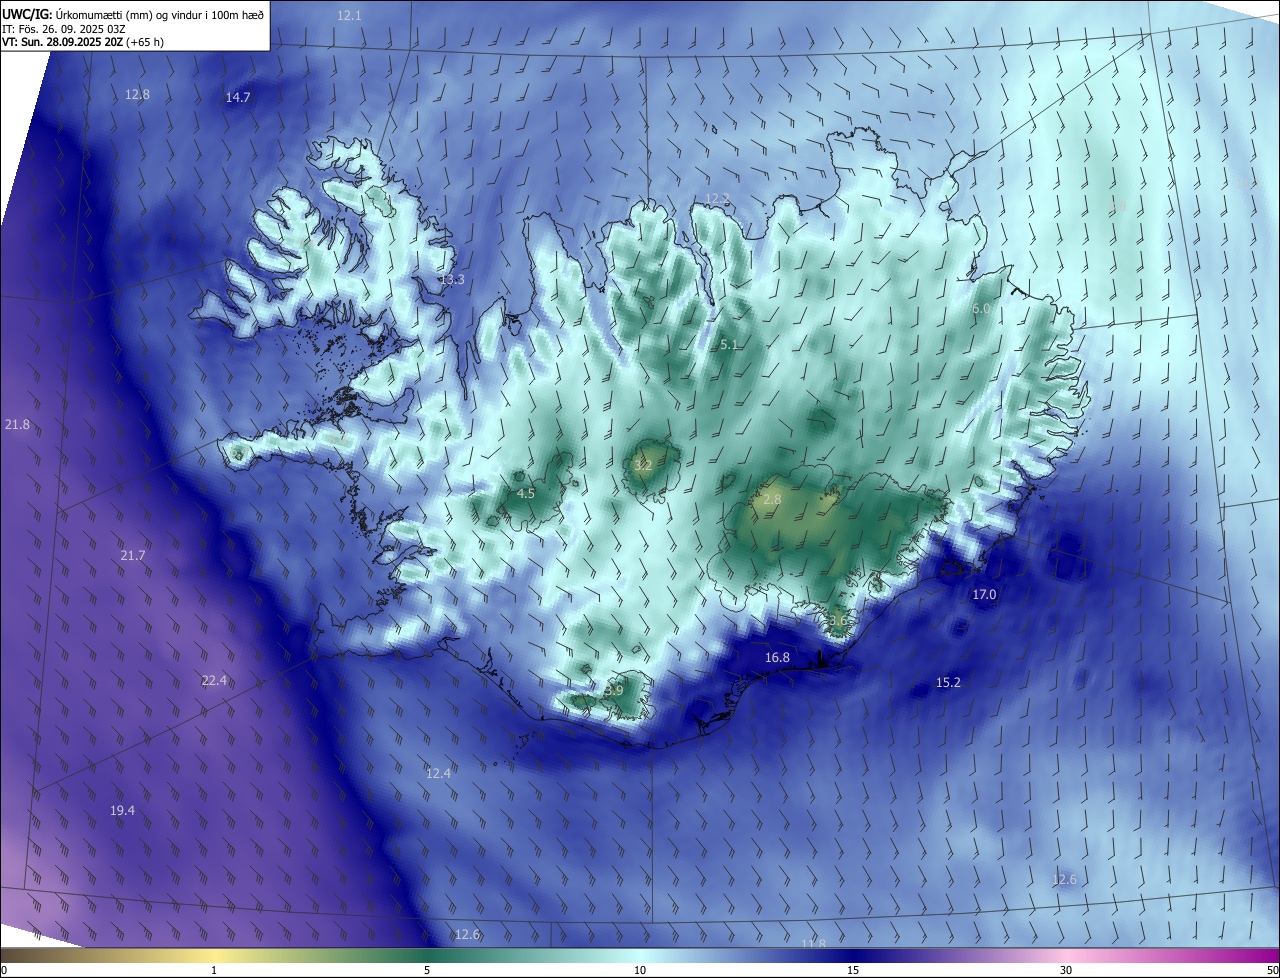Click the valid time "VT: Sun. 28.09.2025 20Z (+65 h)"
1280x978 pixels.
83,42
